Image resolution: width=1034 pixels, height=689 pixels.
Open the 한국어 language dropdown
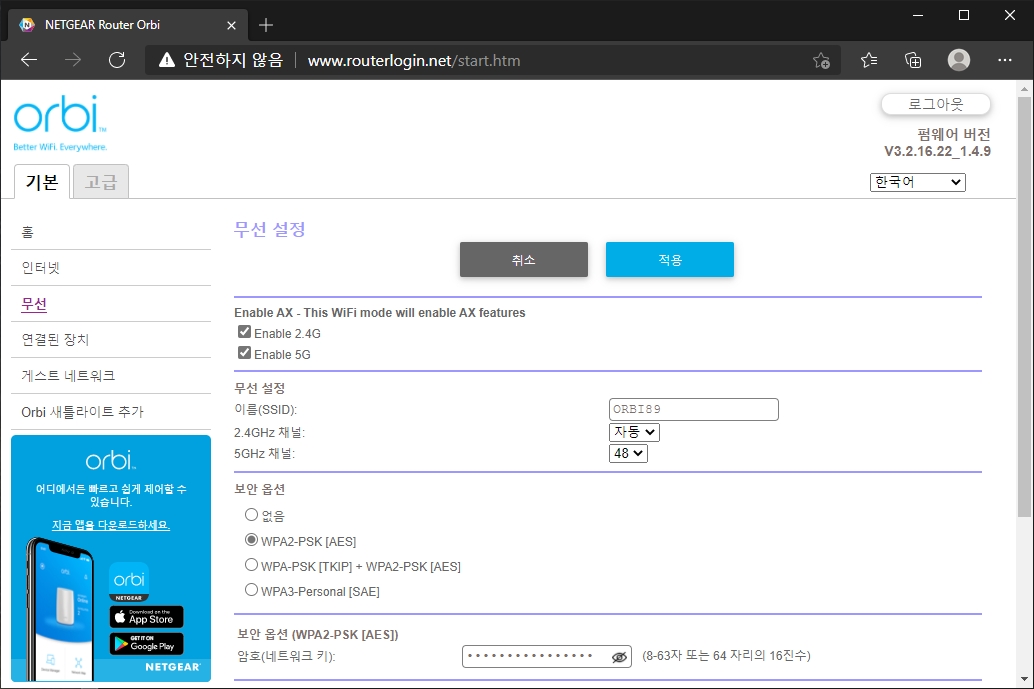pos(917,182)
